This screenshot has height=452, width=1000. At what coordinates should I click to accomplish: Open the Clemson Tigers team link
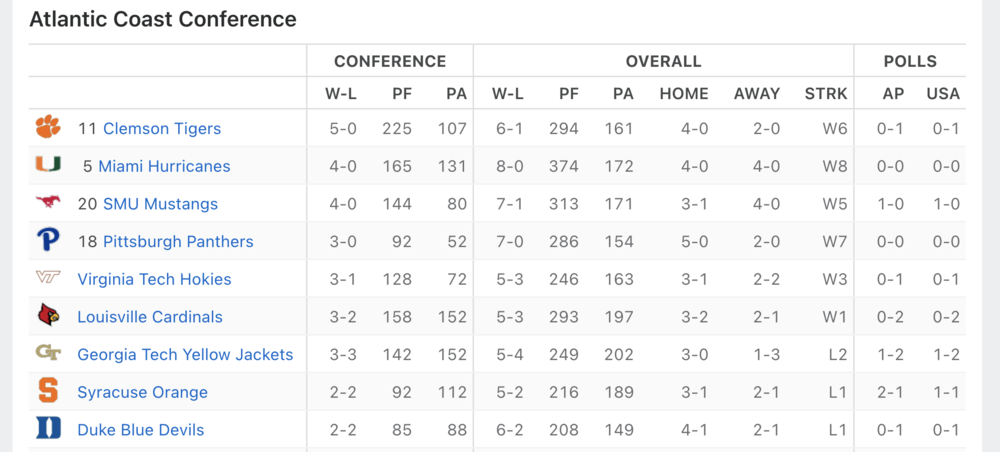tap(162, 129)
